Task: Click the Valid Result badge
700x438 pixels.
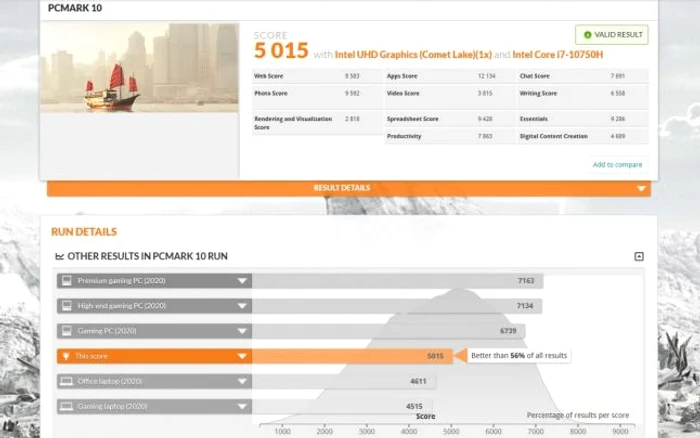Action: (x=612, y=35)
